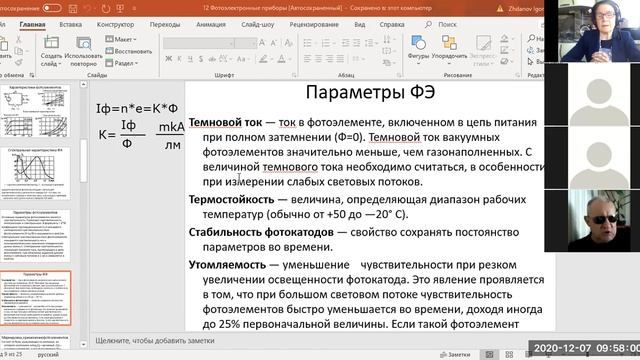Center the paragraph text
This screenshot has height=360, width=640.
click(318, 59)
